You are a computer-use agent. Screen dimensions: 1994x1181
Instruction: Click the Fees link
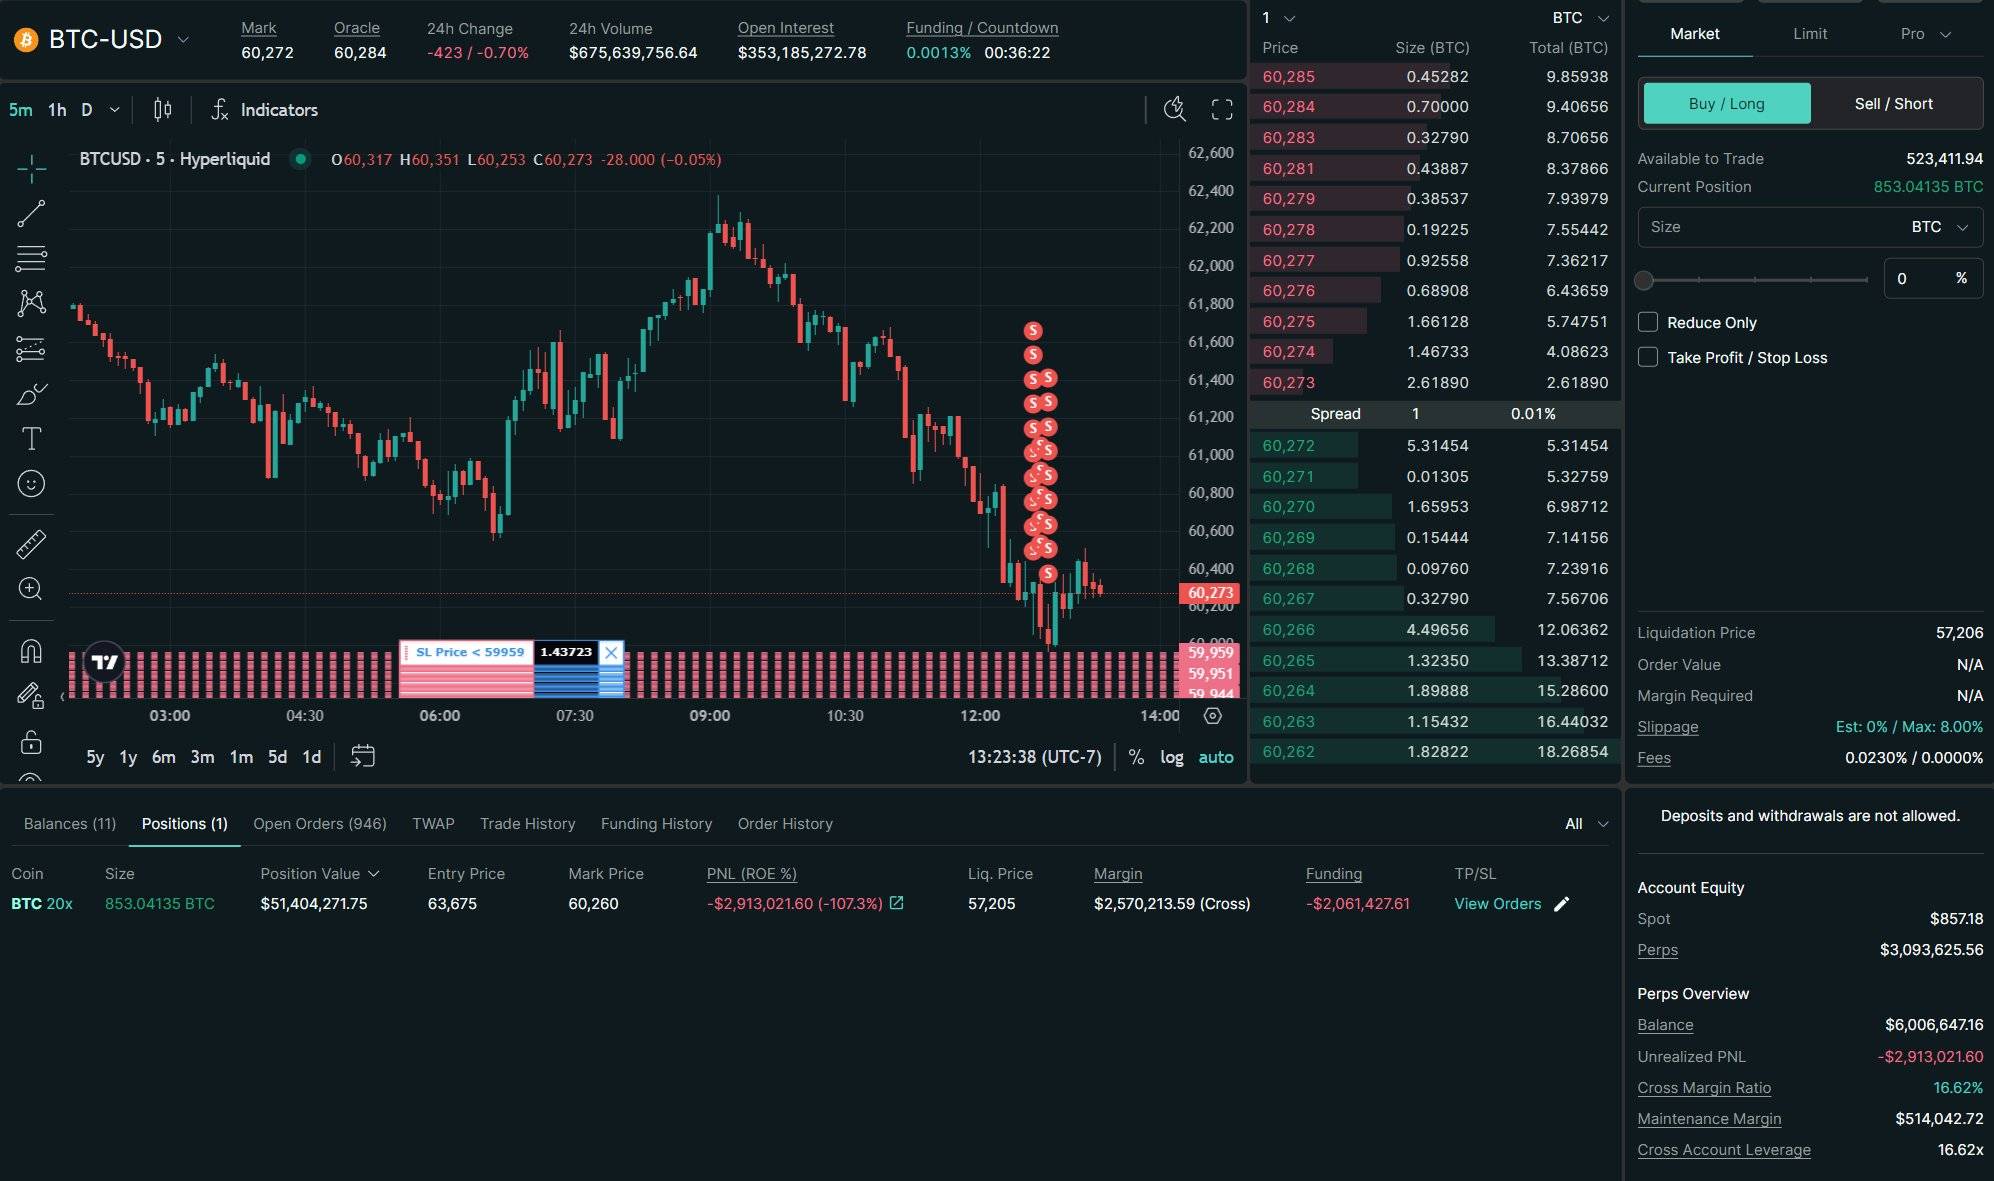(1654, 758)
